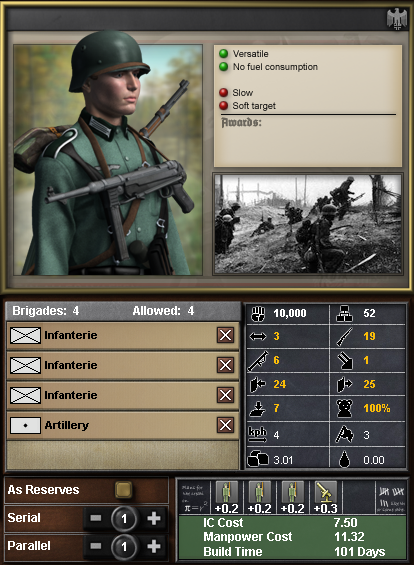Click the kph speed icon
This screenshot has height=565, width=414.
258,434
